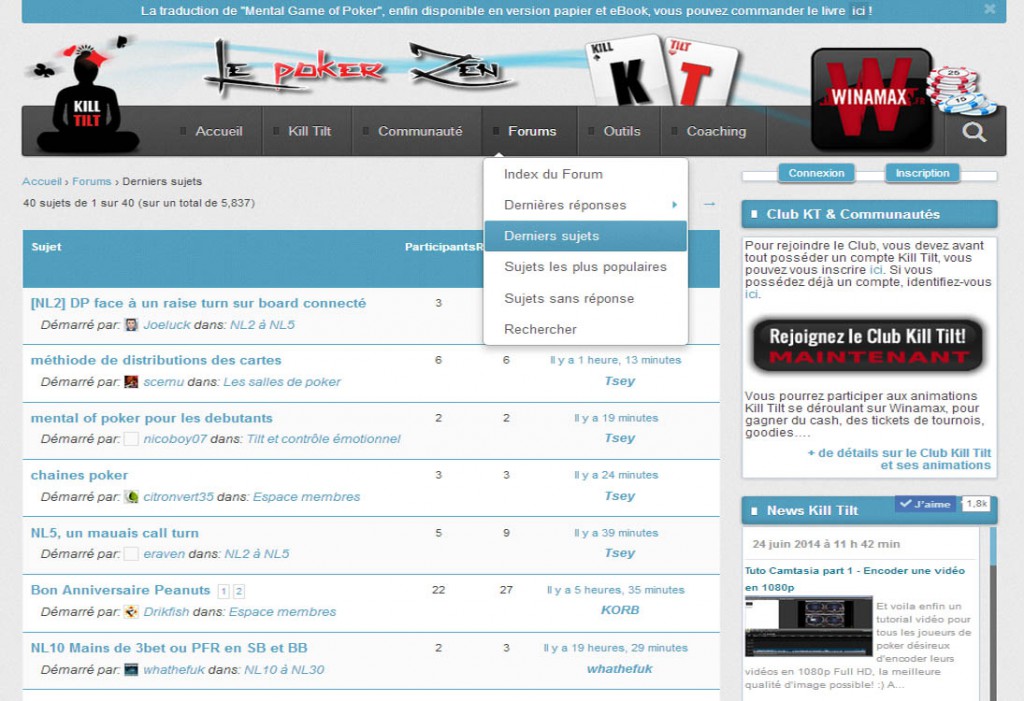Open NL10 à NL30 forum link
Image resolution: width=1024 pixels, height=701 pixels.
click(x=284, y=670)
